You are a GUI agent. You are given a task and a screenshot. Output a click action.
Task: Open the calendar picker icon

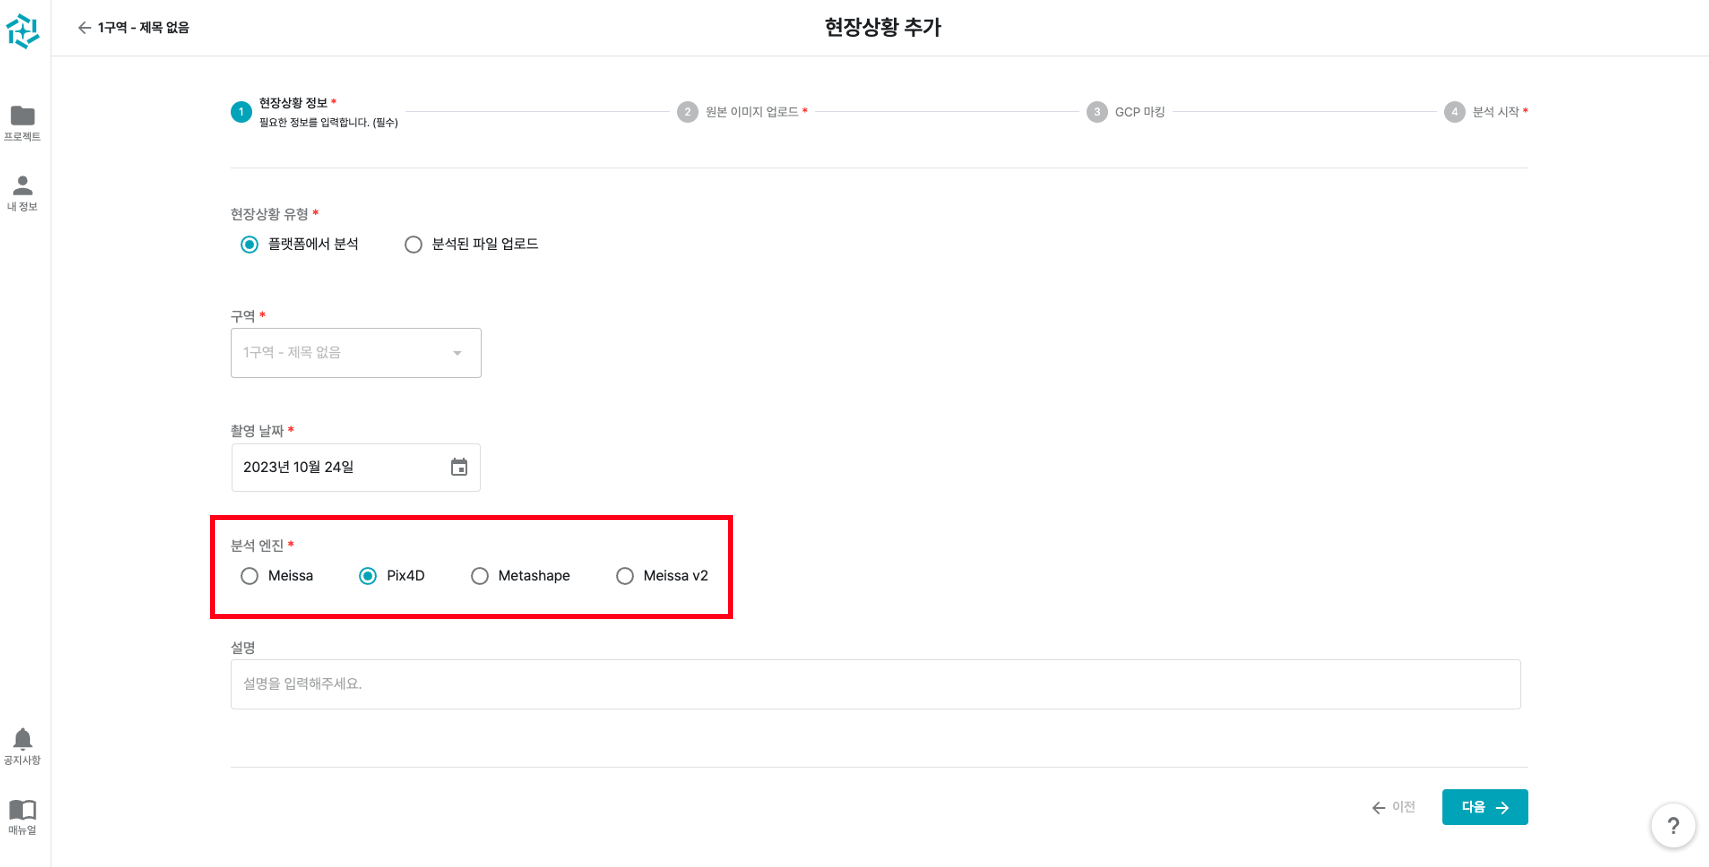click(459, 467)
